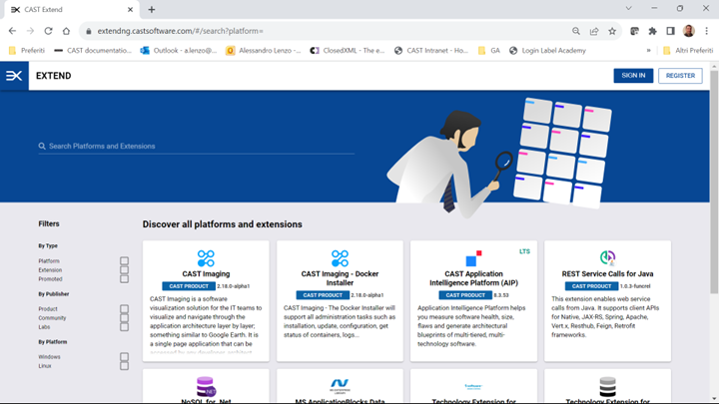Toggle the browser side panel

670,31
